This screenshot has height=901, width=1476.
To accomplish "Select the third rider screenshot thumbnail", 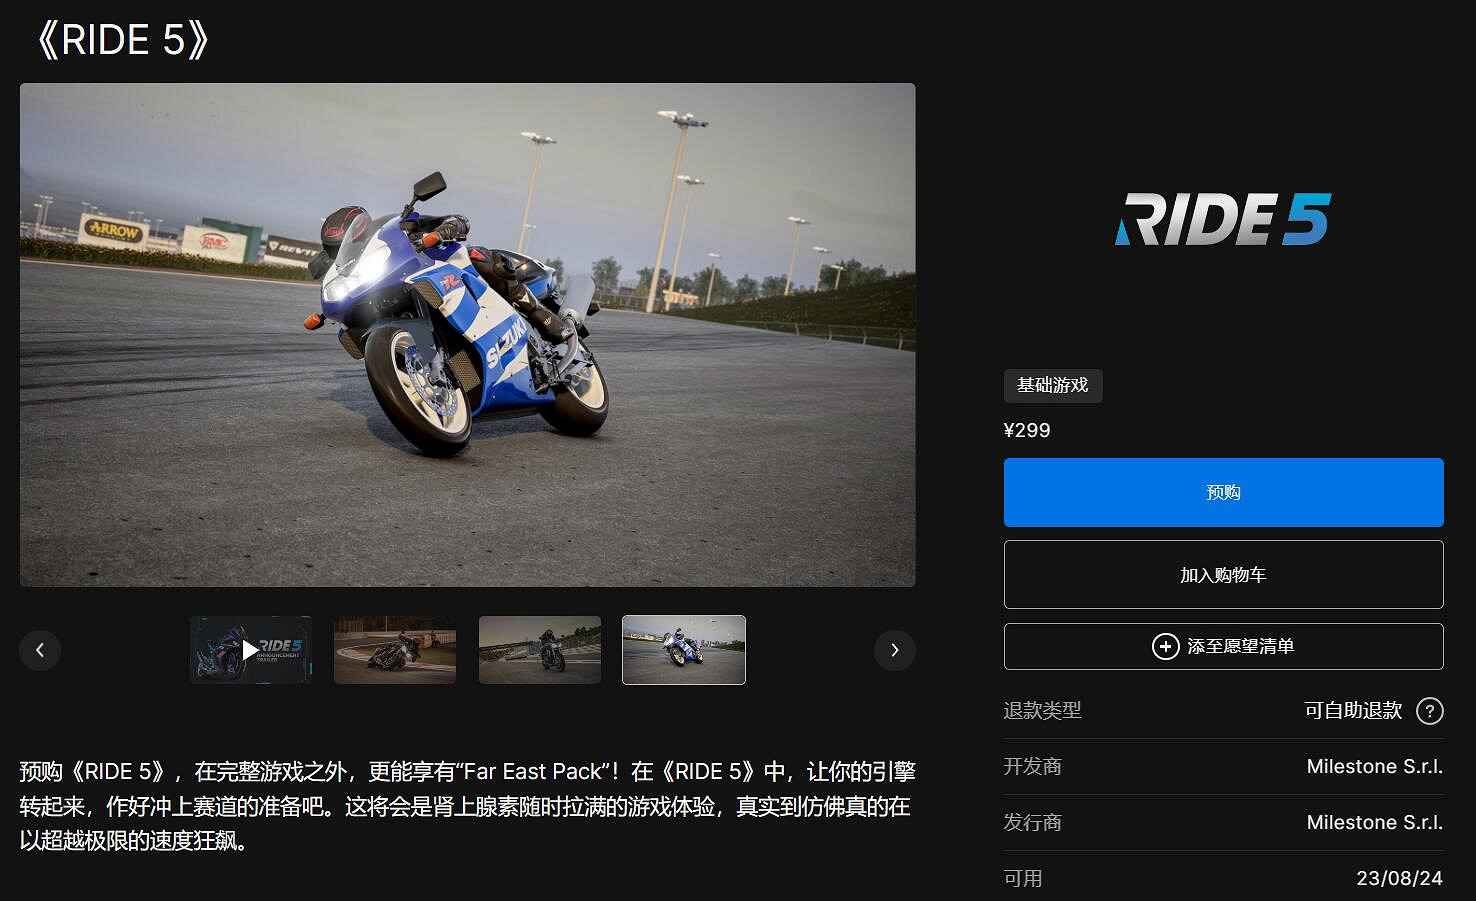I will (539, 650).
